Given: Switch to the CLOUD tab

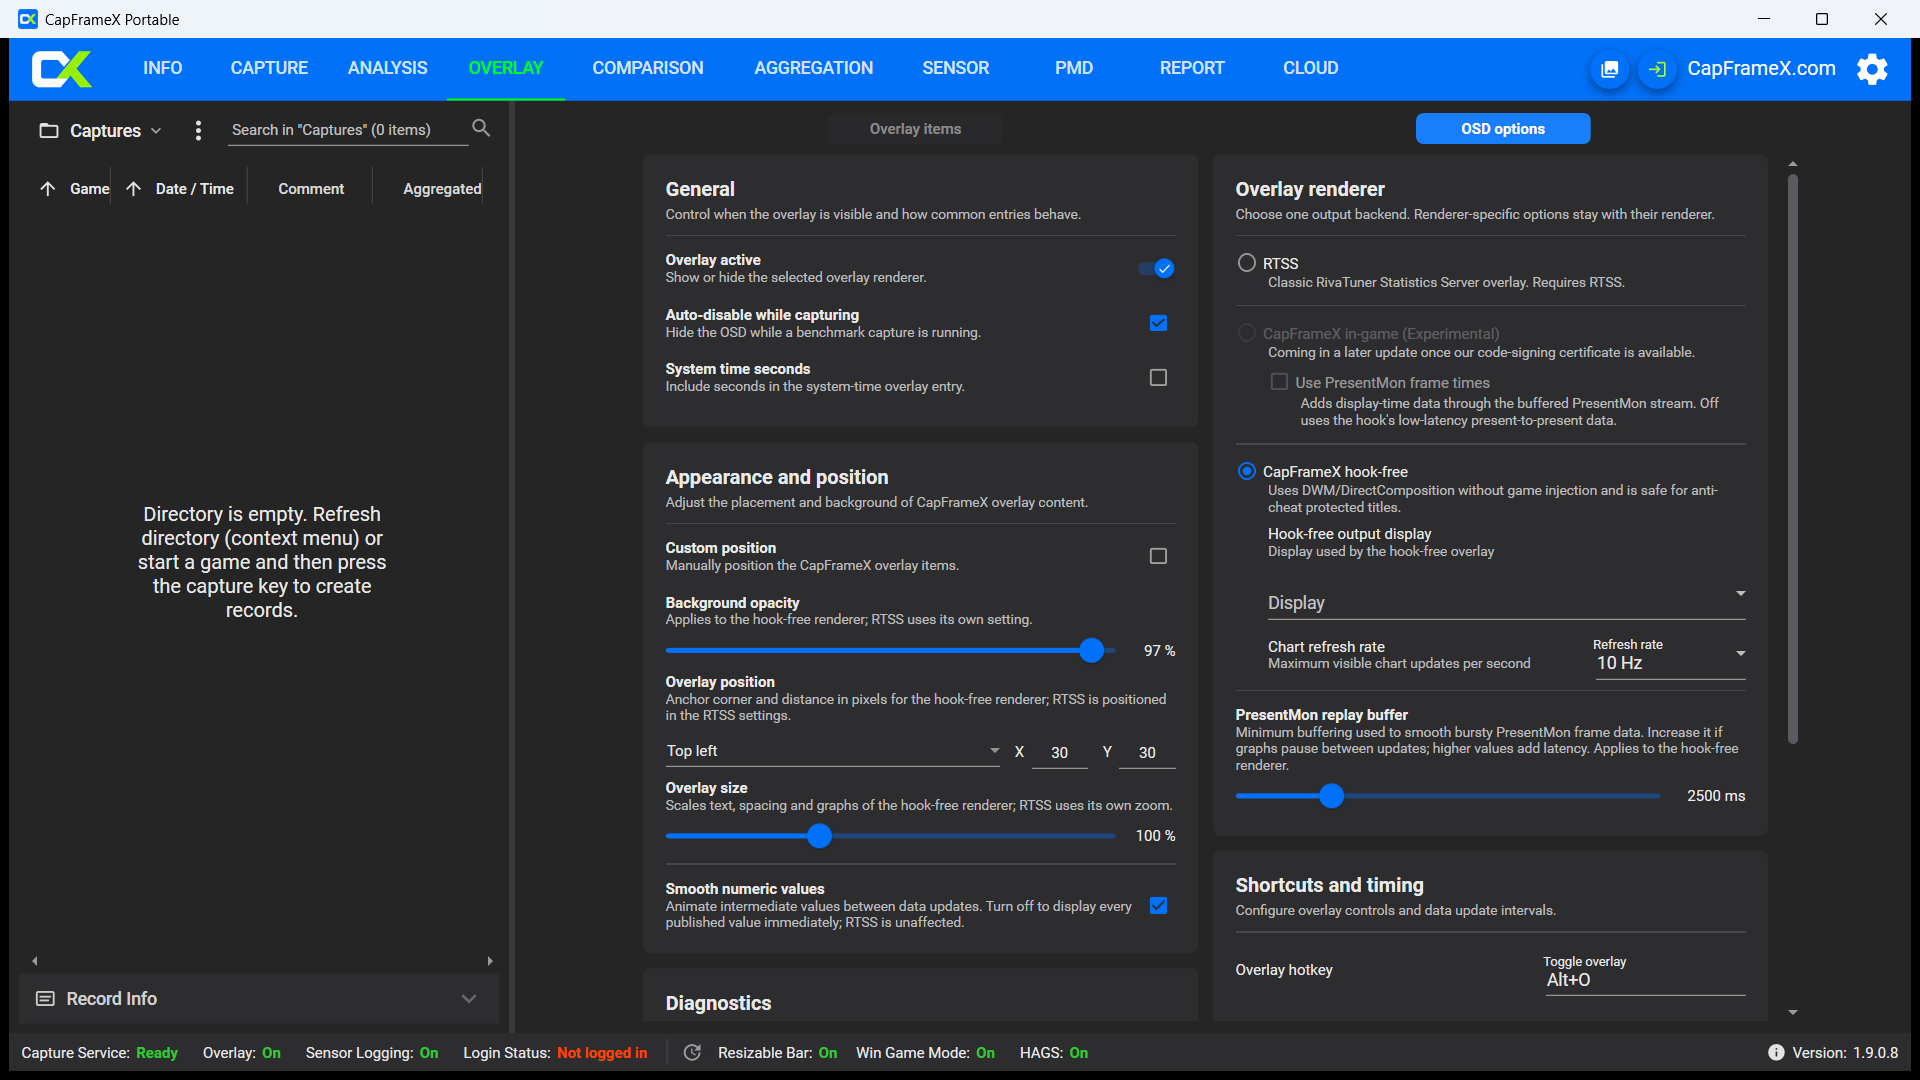Looking at the screenshot, I should [x=1311, y=68].
